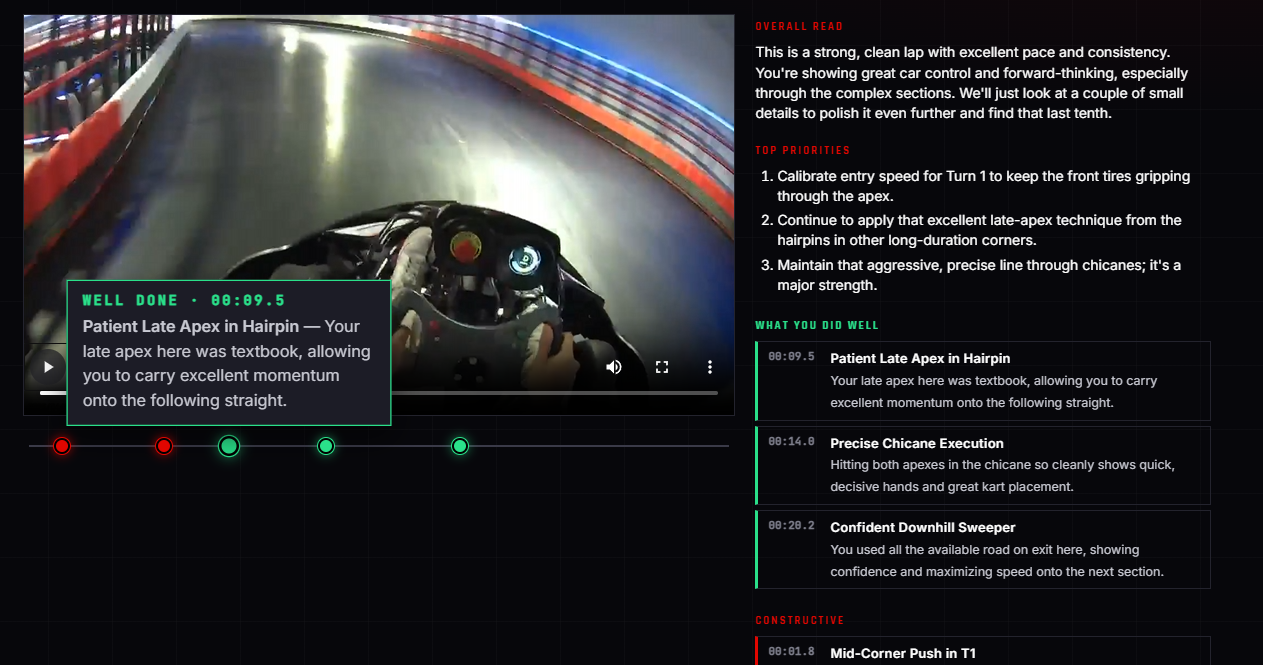Enter fullscreen on the video player
The image size is (1263, 665).
(661, 367)
